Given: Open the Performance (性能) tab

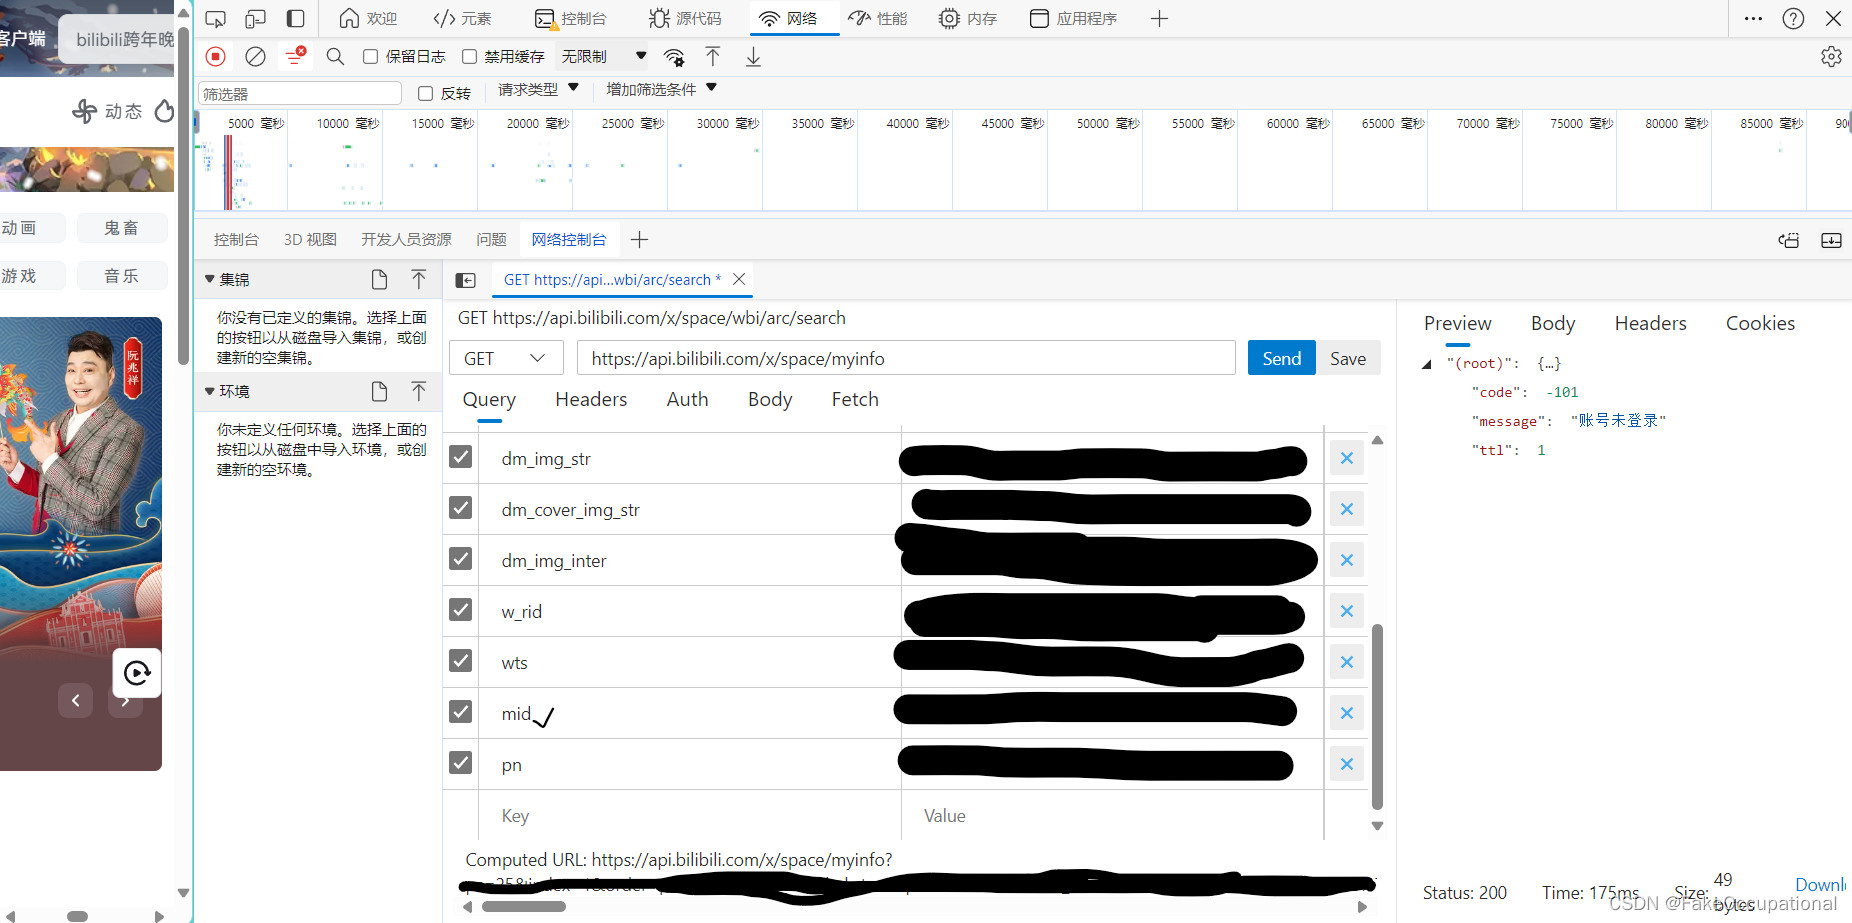Looking at the screenshot, I should [x=878, y=18].
